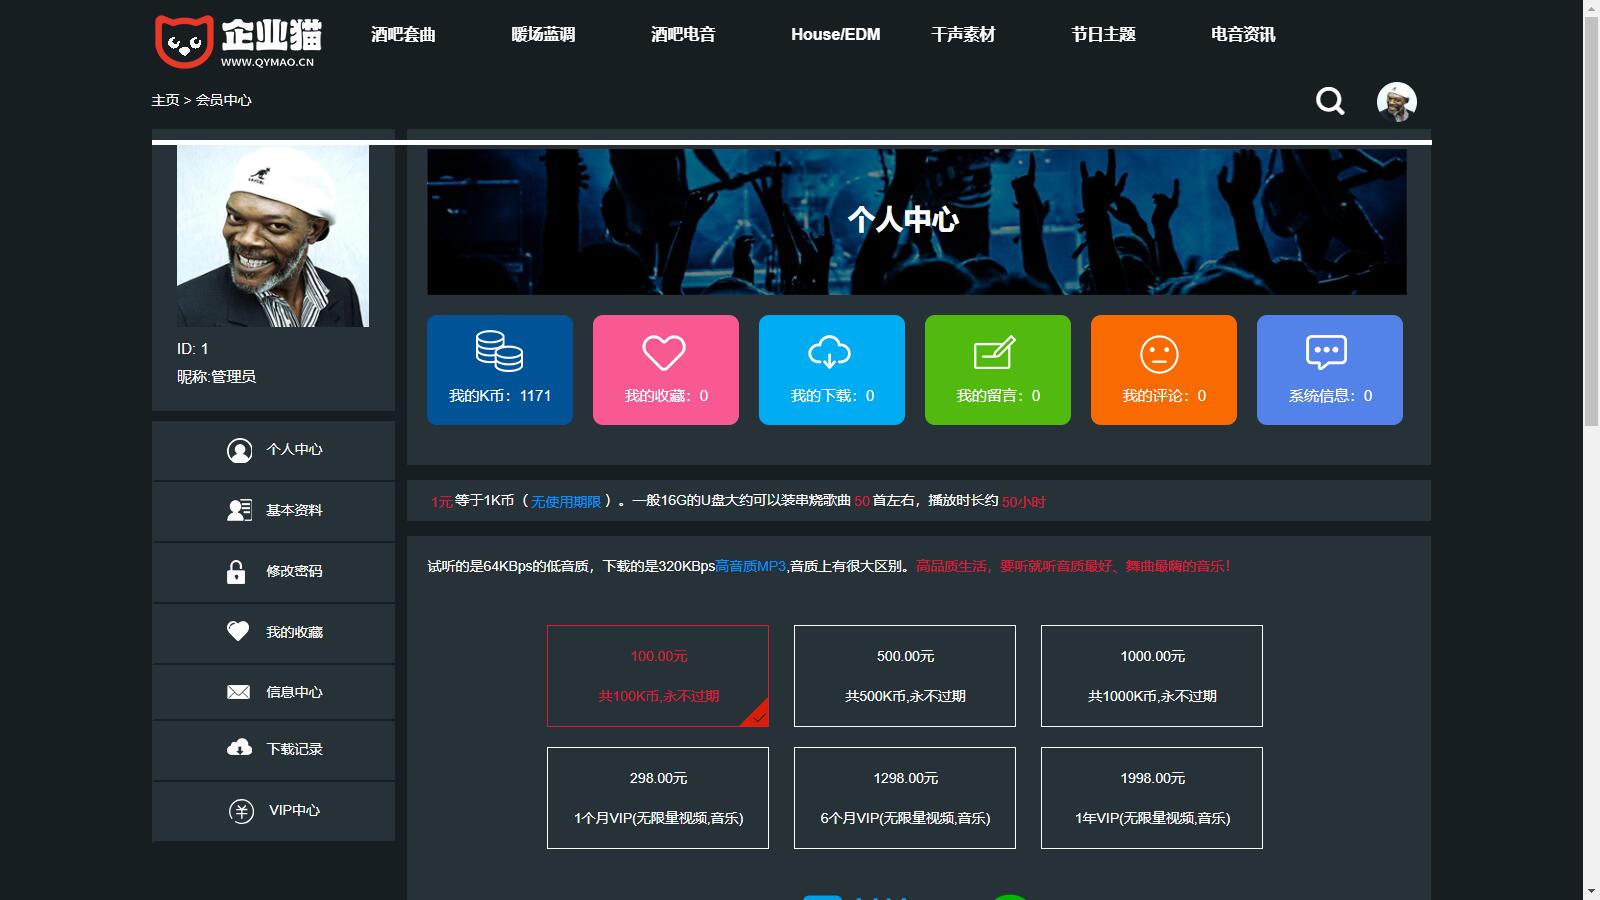
Task: Select the 100.00元 recharge option
Action: coord(658,676)
